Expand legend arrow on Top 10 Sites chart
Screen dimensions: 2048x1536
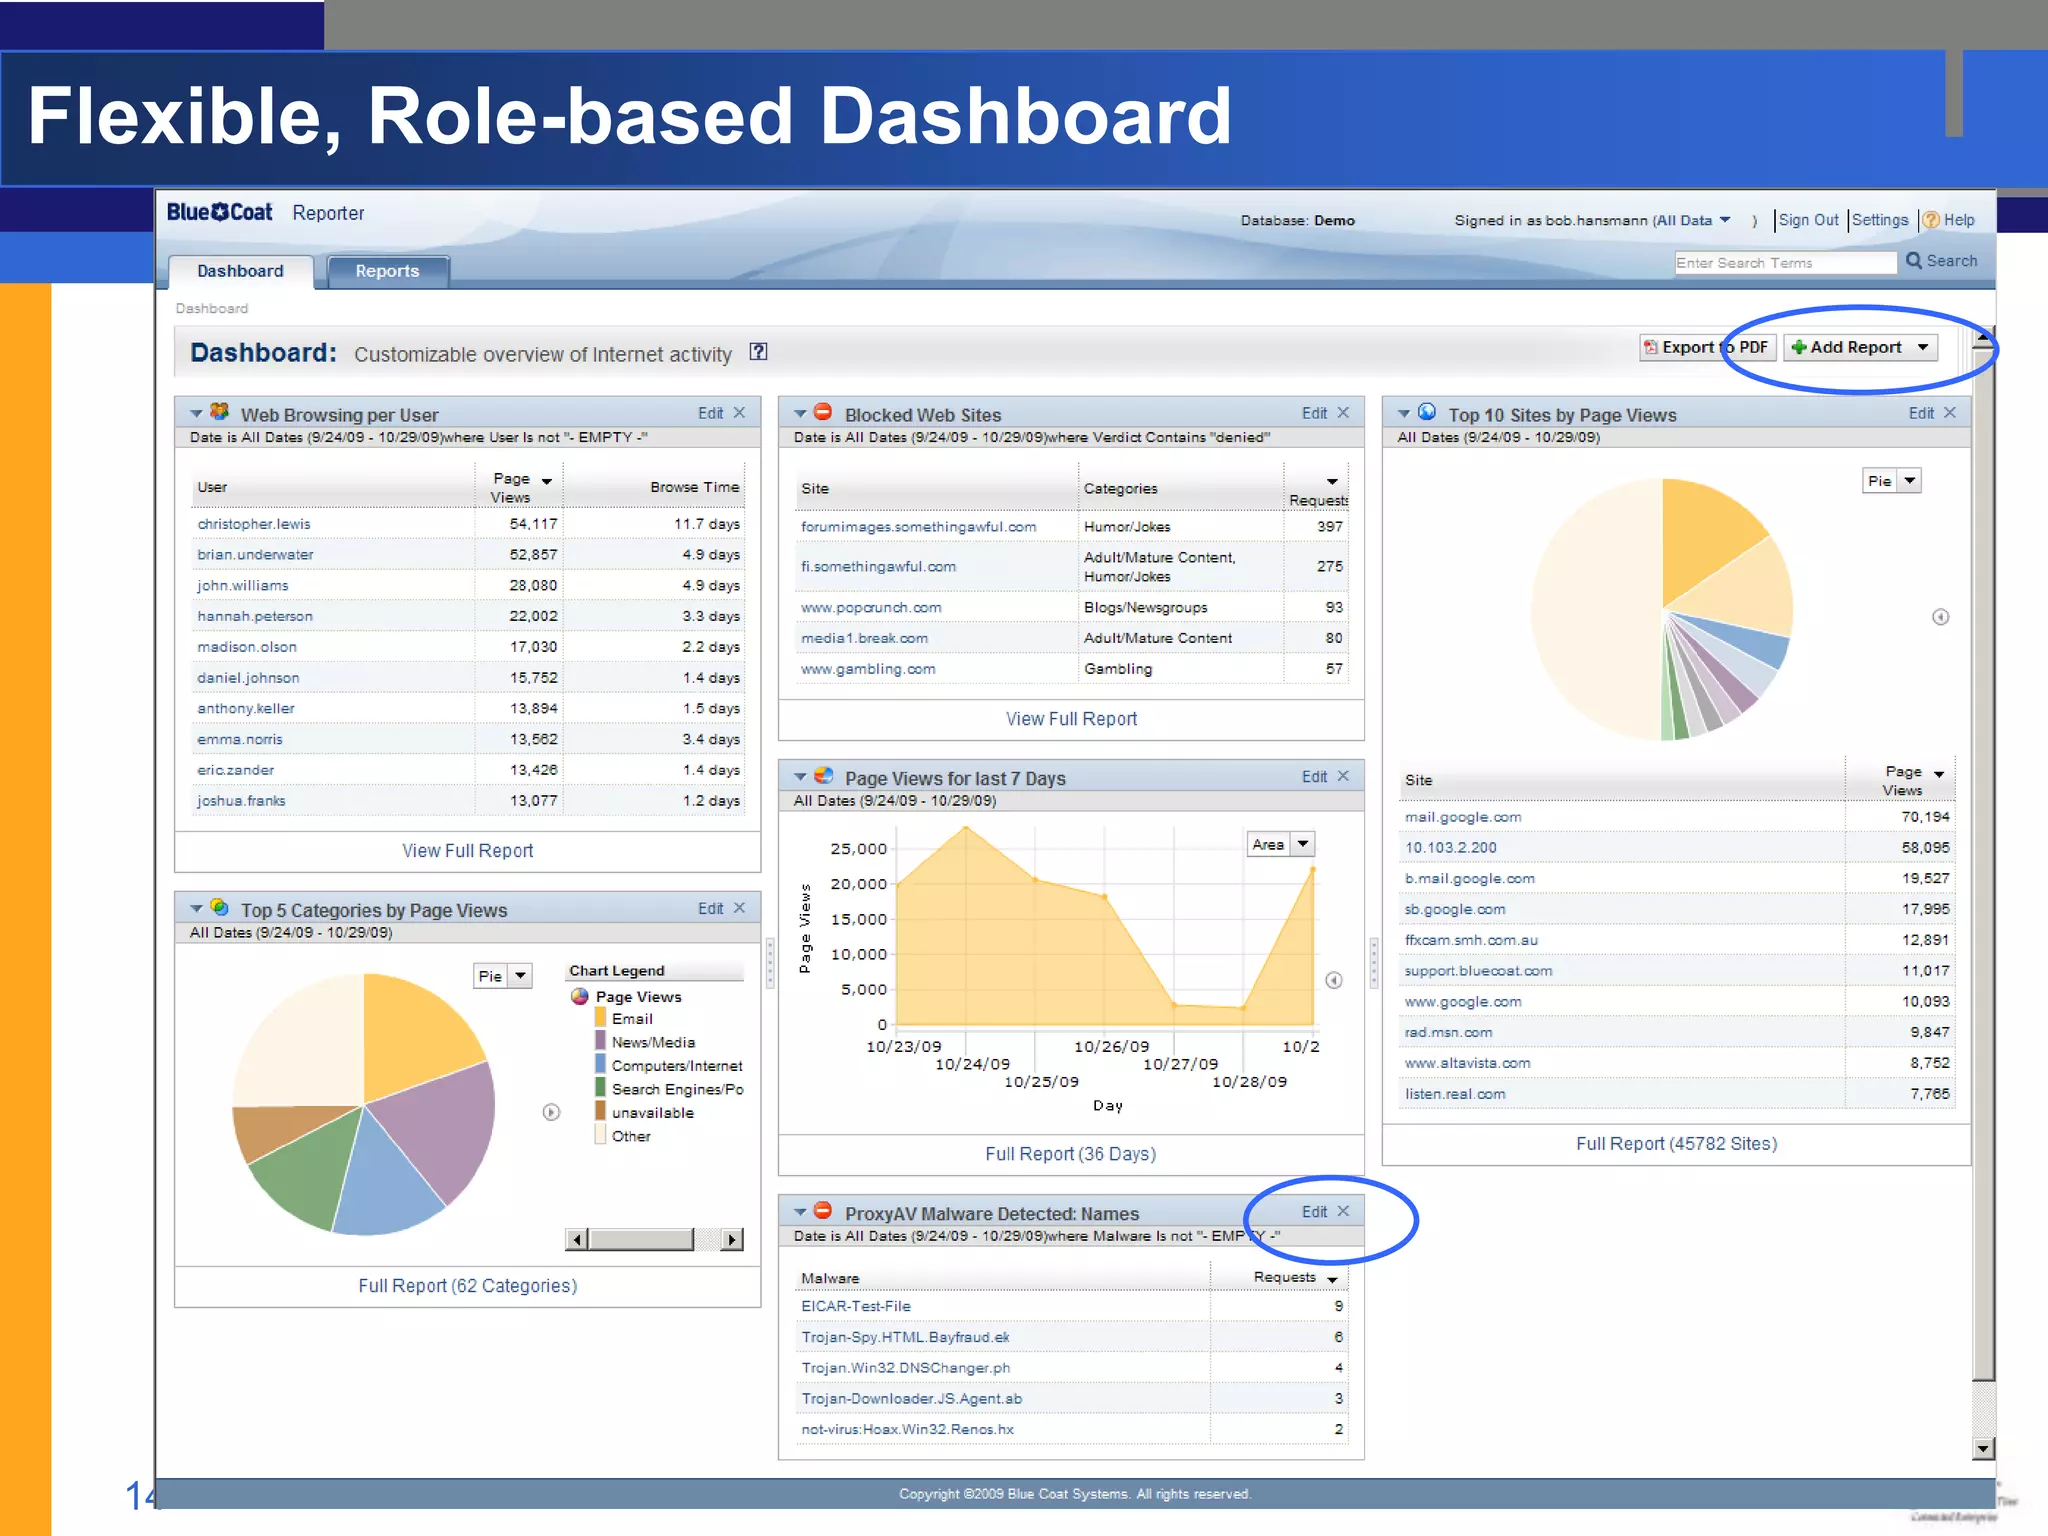[1940, 617]
